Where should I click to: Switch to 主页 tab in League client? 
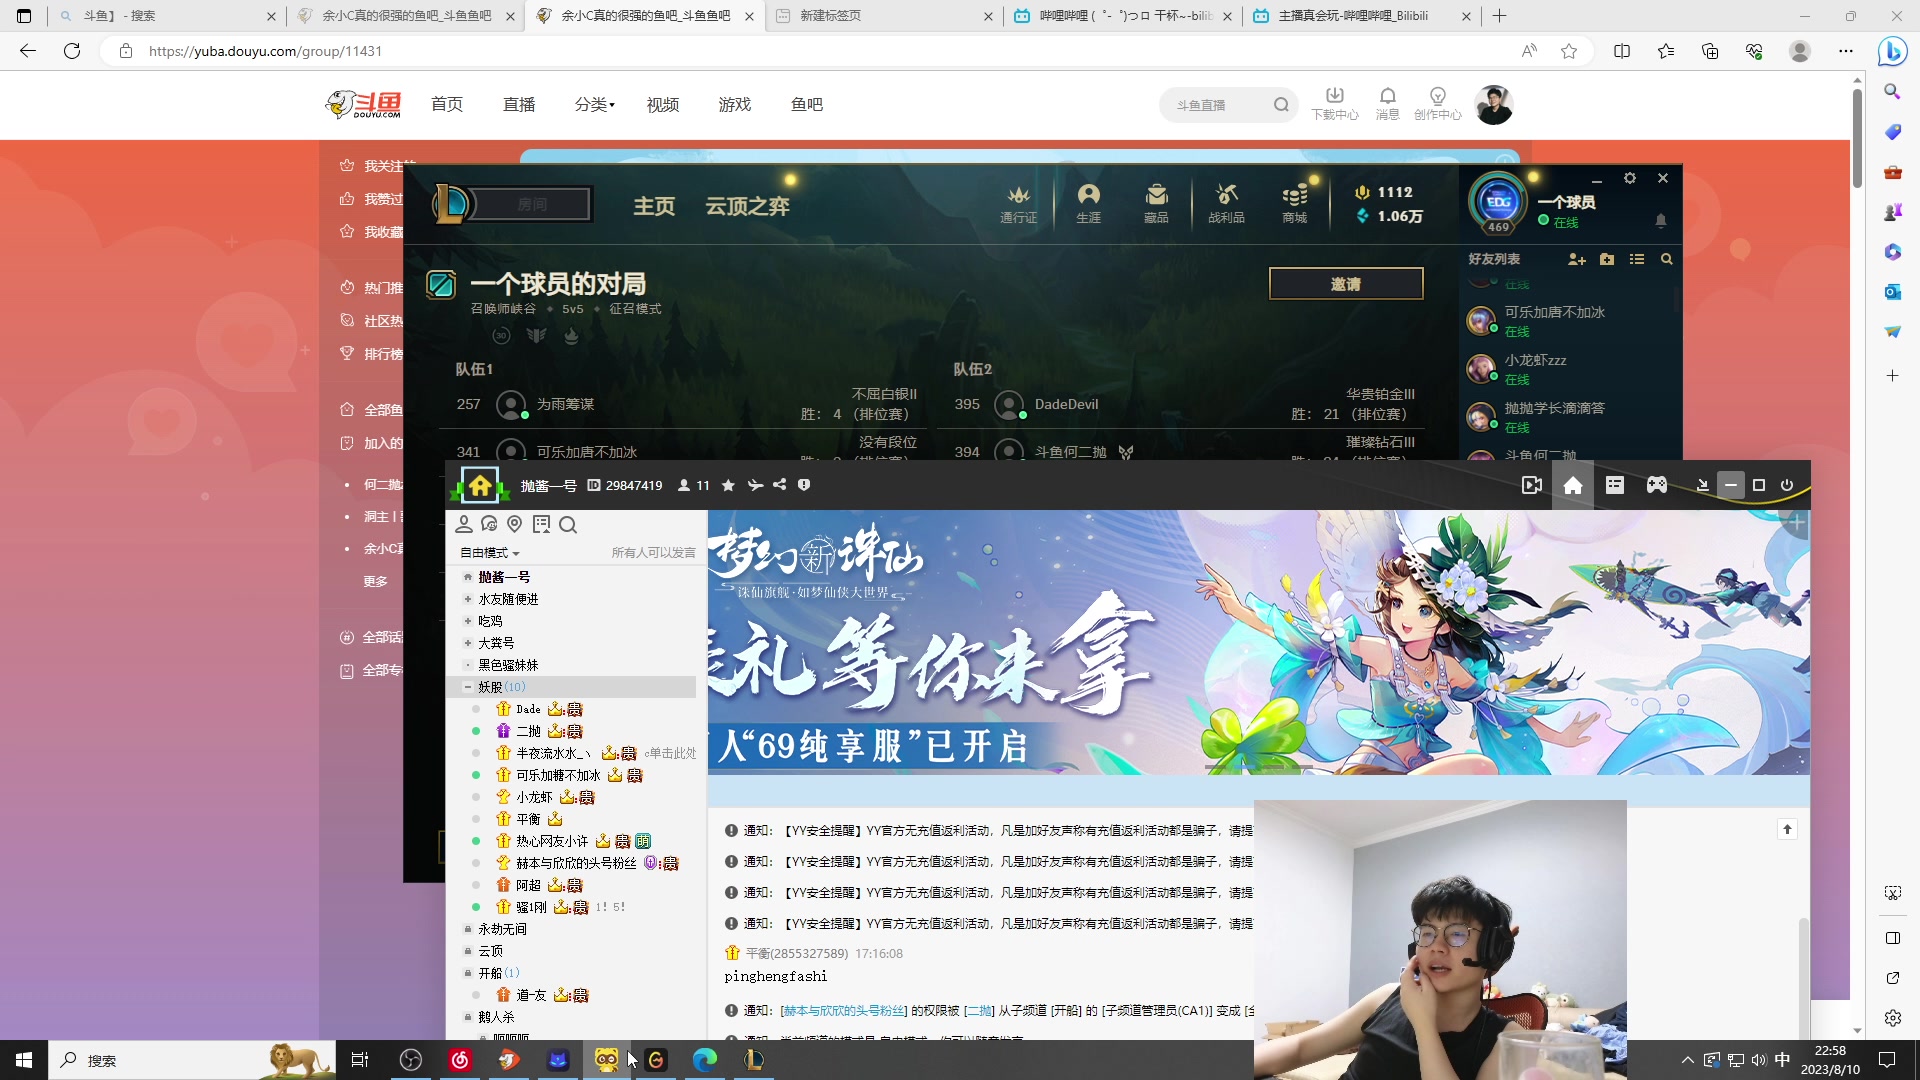[x=654, y=206]
